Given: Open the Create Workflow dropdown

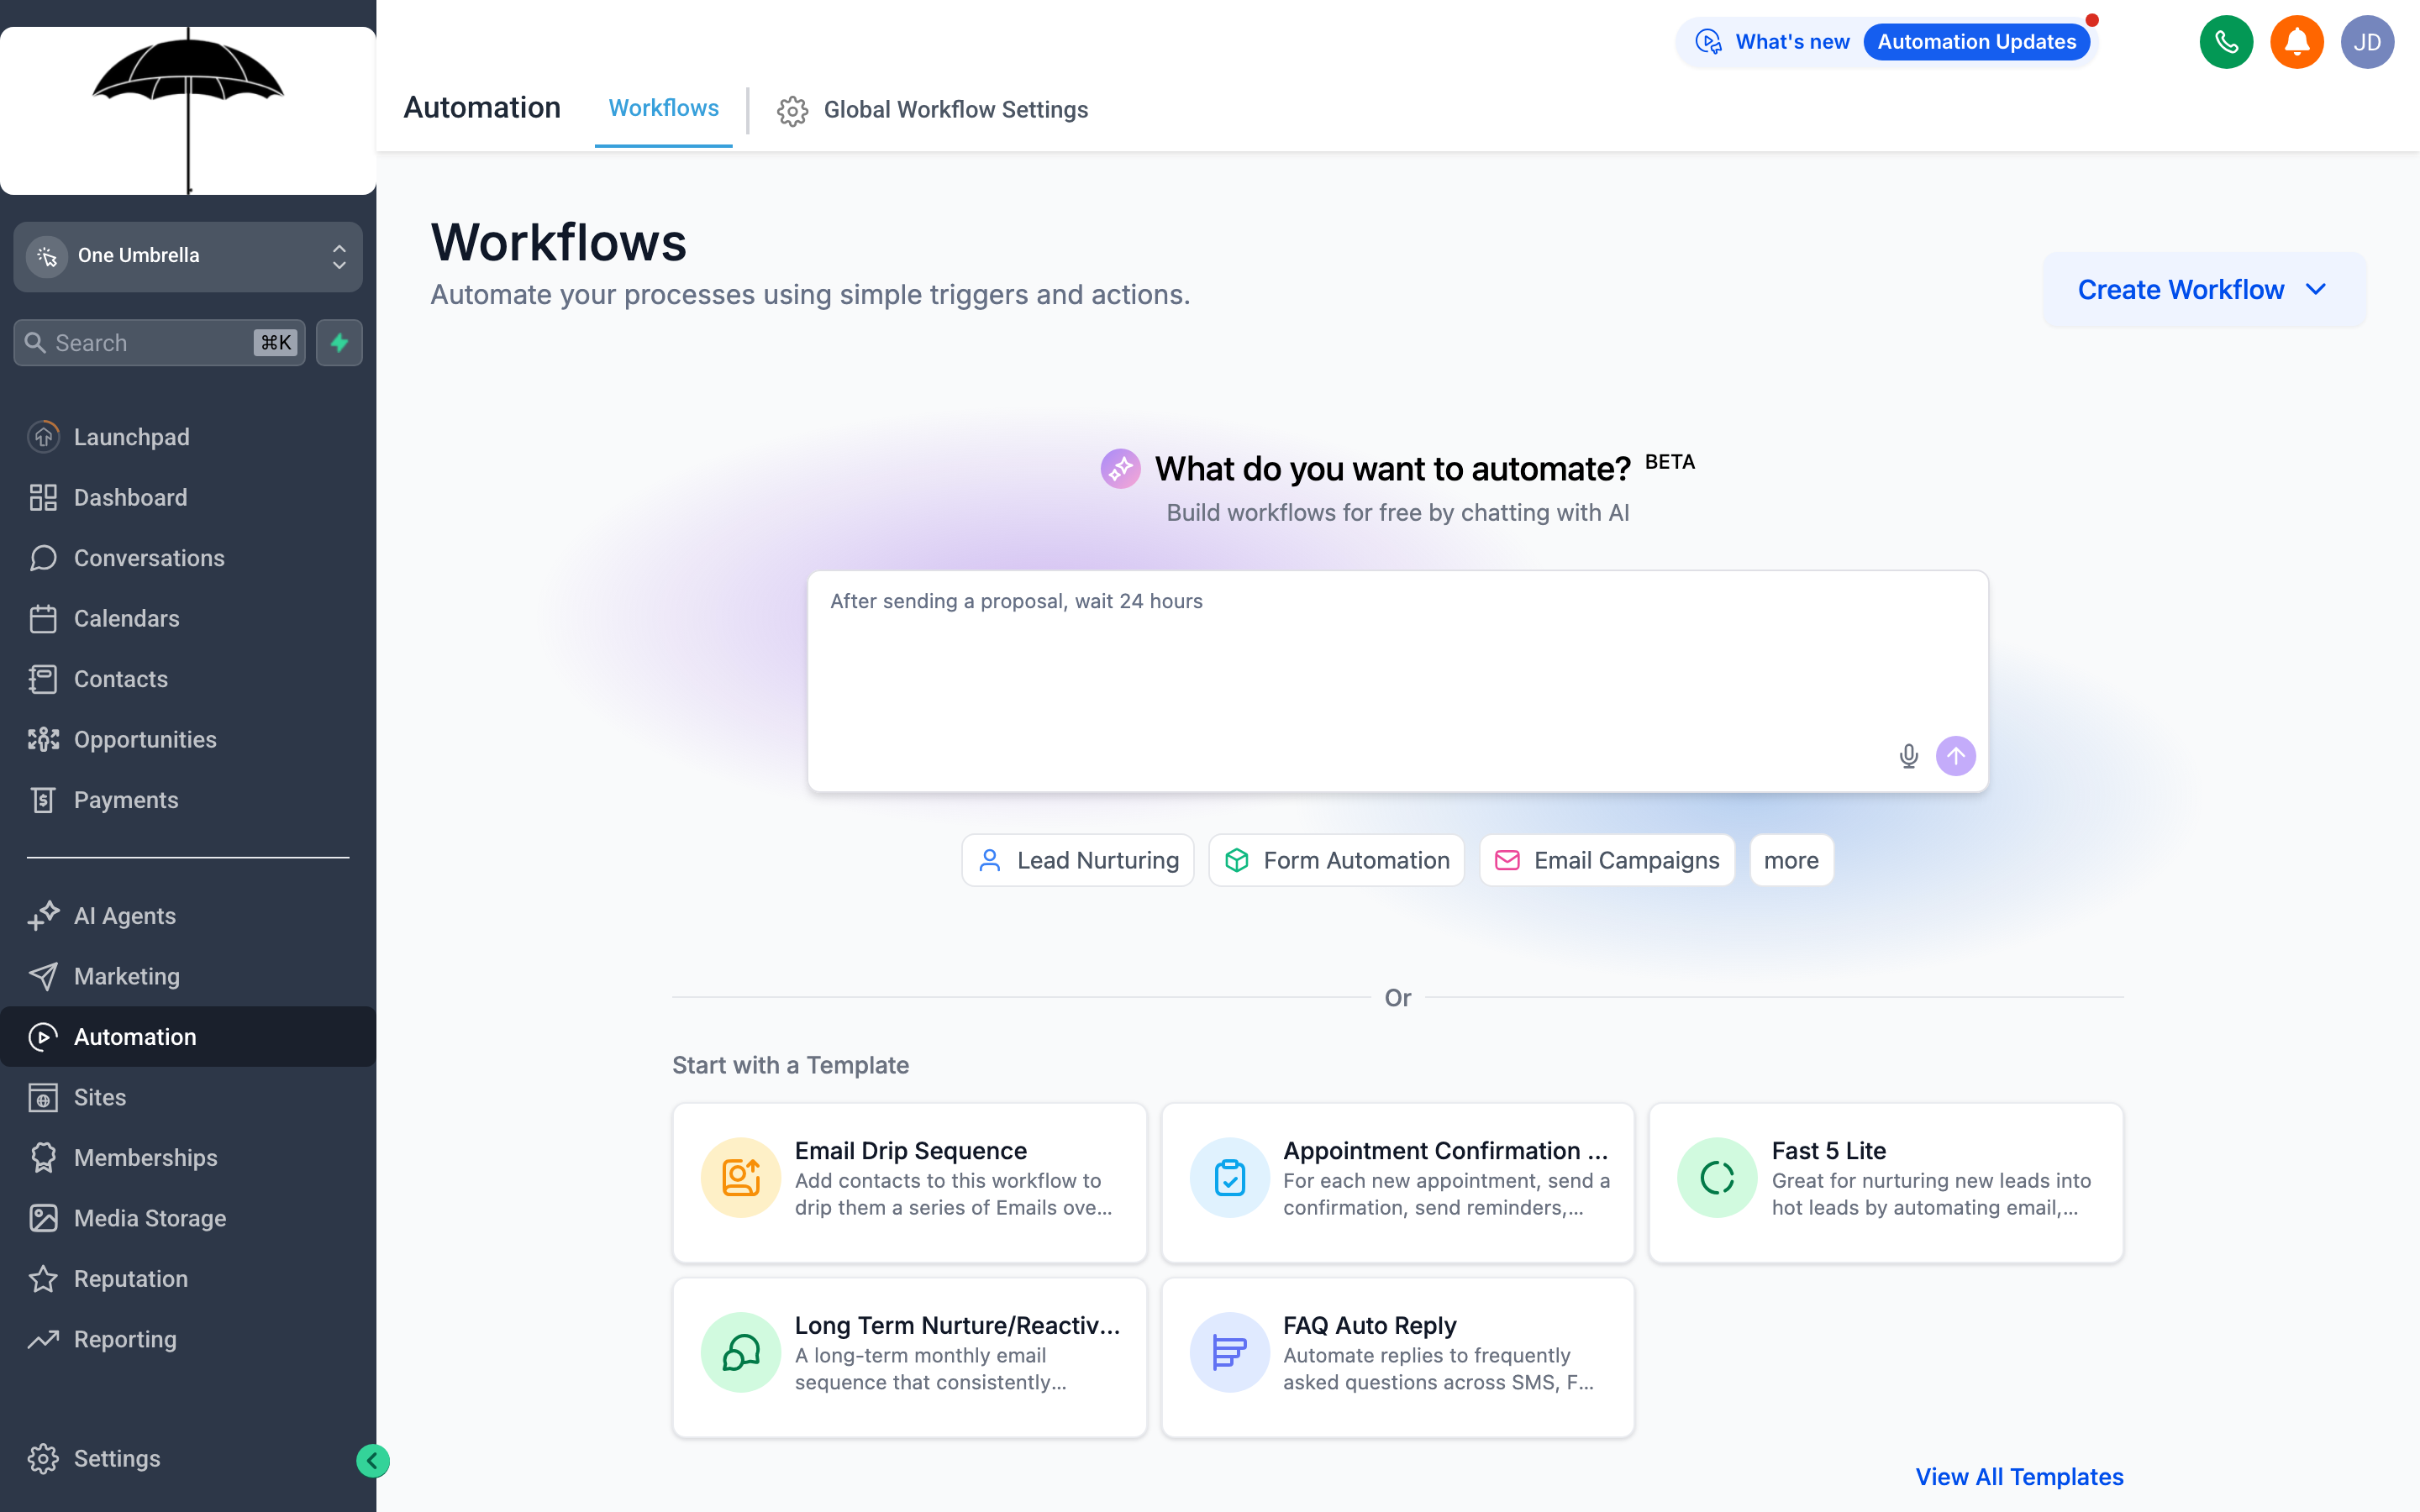Looking at the screenshot, I should (2203, 290).
